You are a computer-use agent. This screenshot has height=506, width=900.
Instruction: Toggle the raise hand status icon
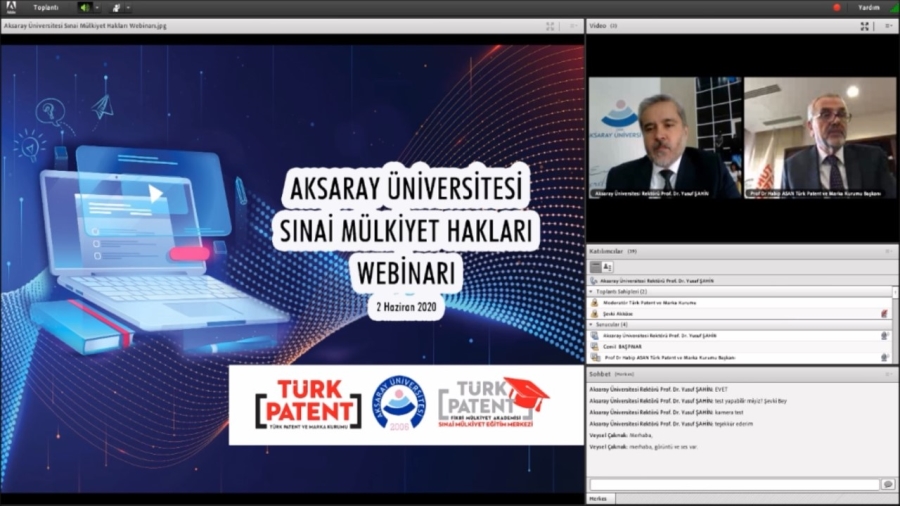[x=117, y=7]
